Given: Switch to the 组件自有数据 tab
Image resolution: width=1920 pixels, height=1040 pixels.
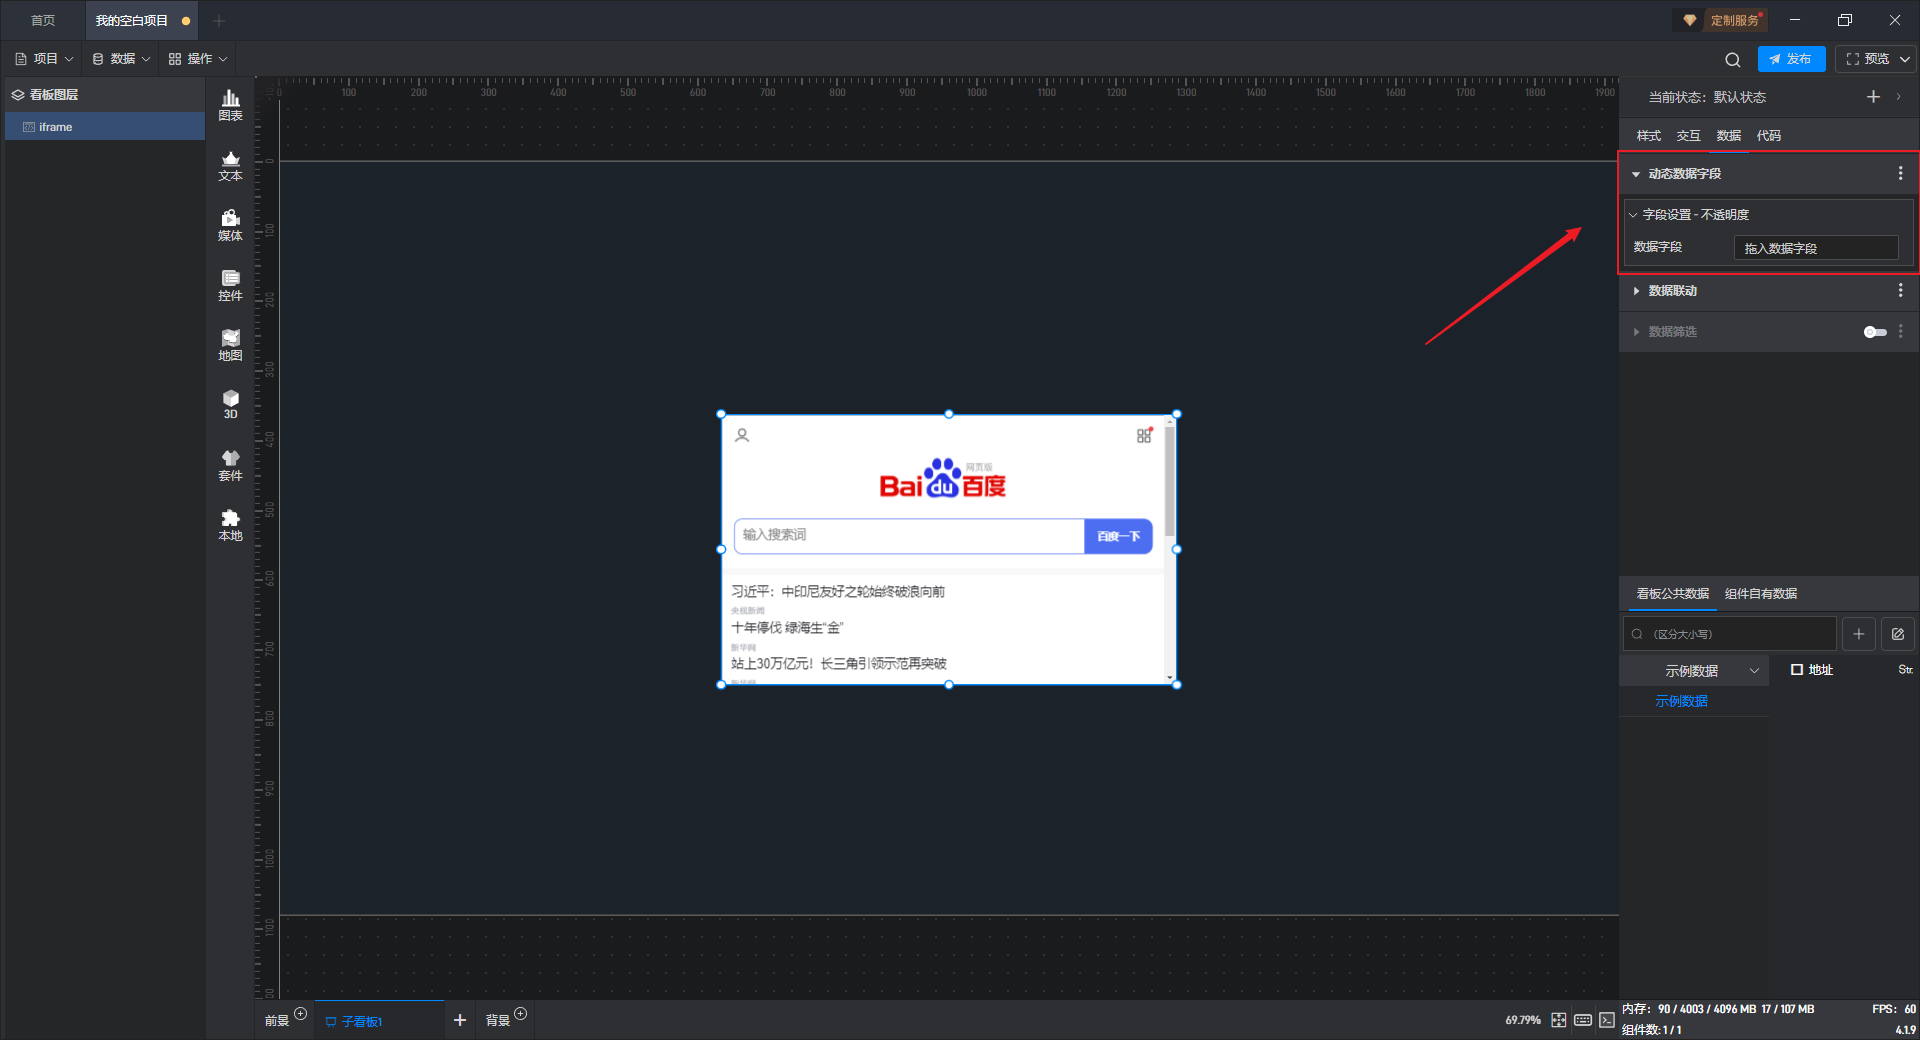Looking at the screenshot, I should coord(1761,594).
